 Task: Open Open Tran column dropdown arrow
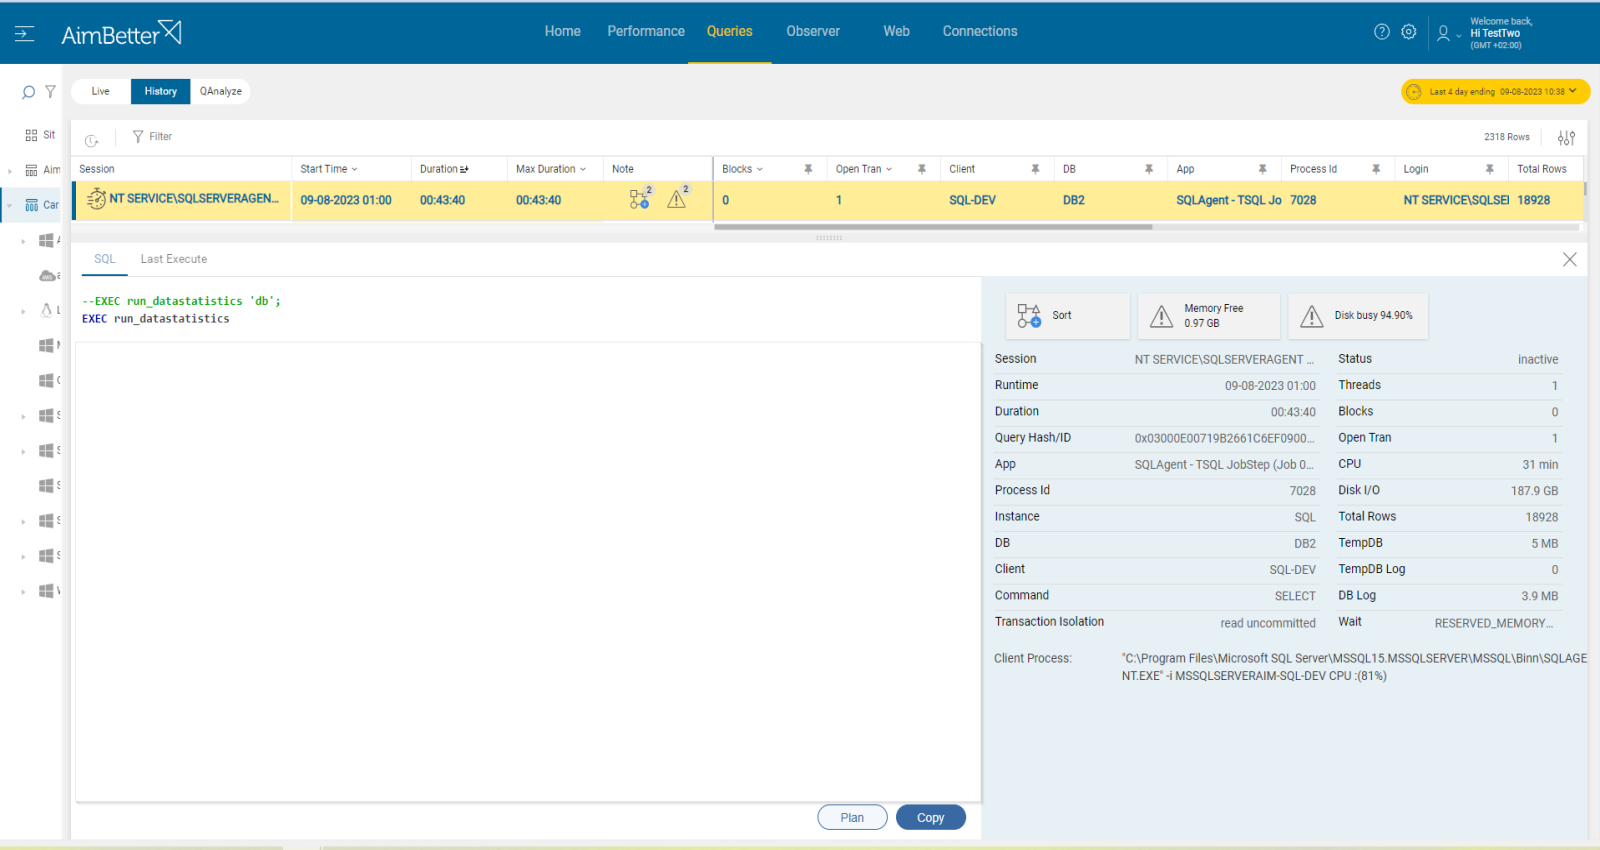pyautogui.click(x=889, y=170)
